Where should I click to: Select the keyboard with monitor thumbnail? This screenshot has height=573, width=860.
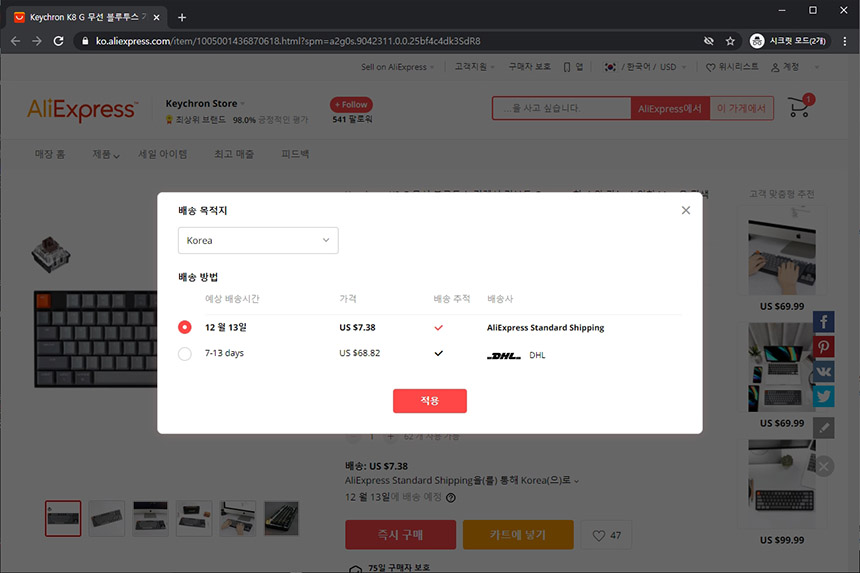point(150,518)
